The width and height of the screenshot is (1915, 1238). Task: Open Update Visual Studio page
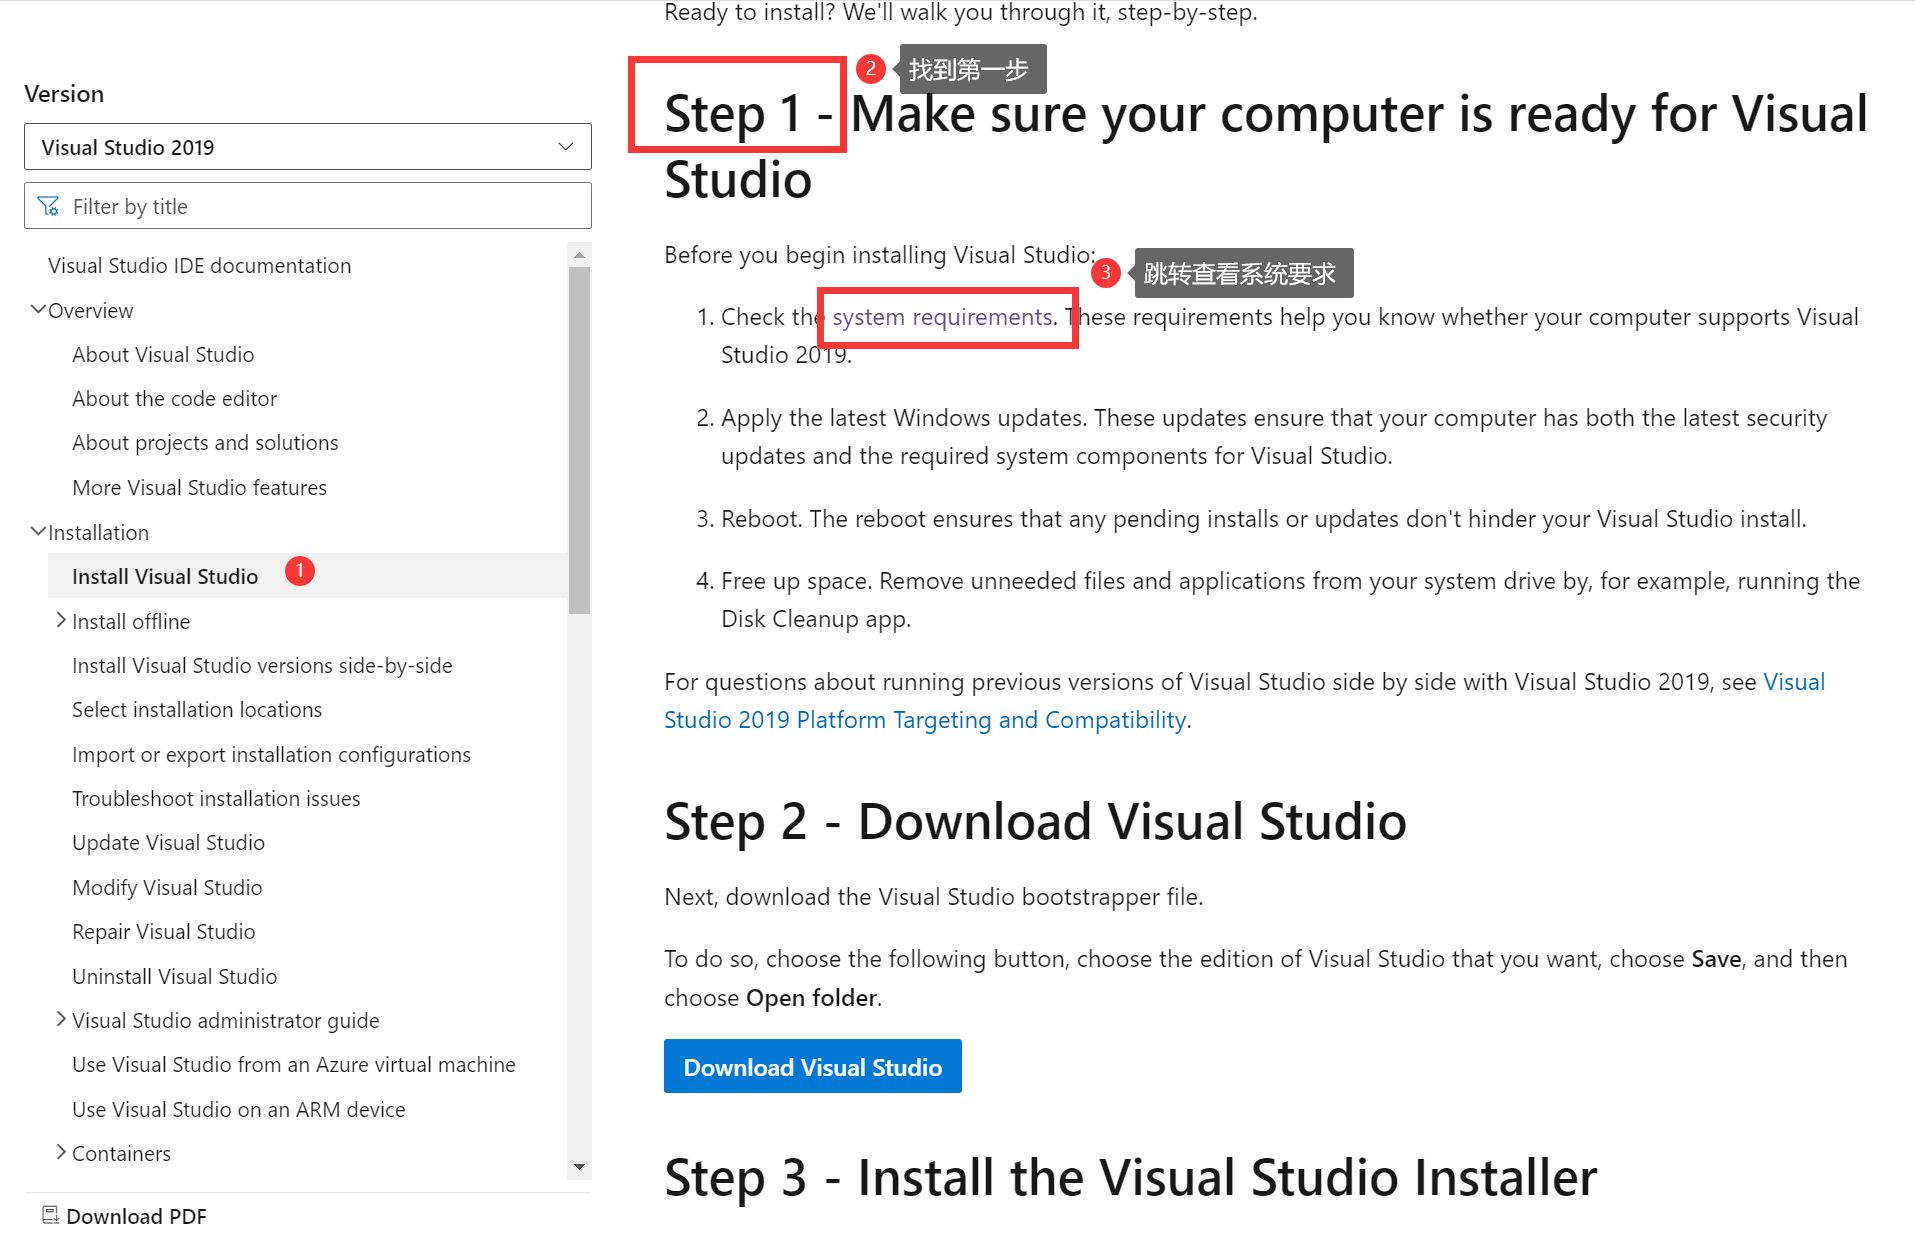click(168, 843)
